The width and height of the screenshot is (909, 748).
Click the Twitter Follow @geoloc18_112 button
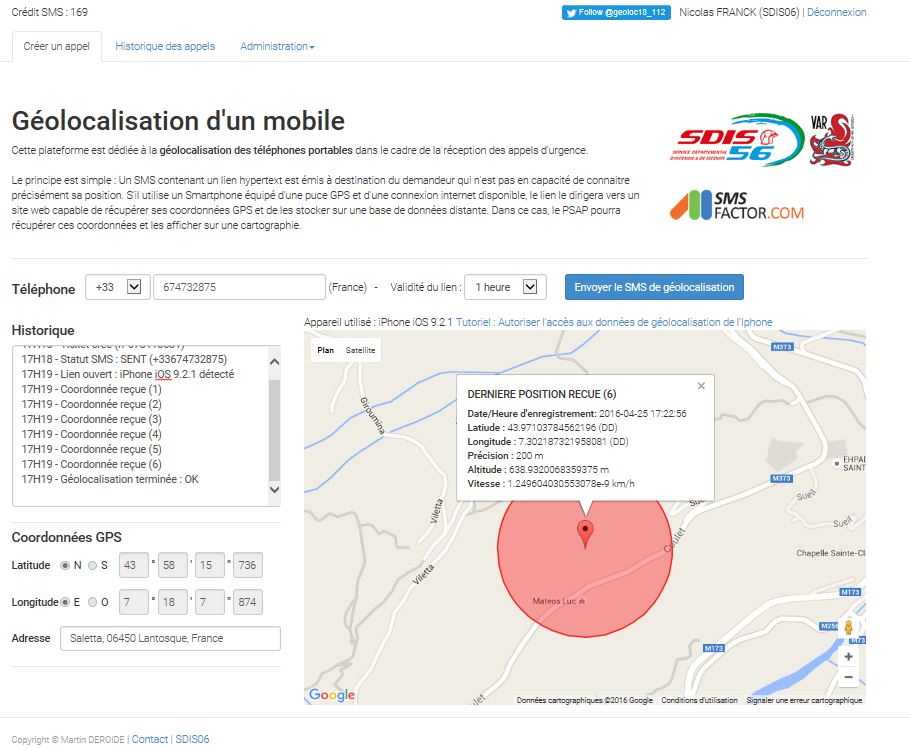pyautogui.click(x=616, y=12)
